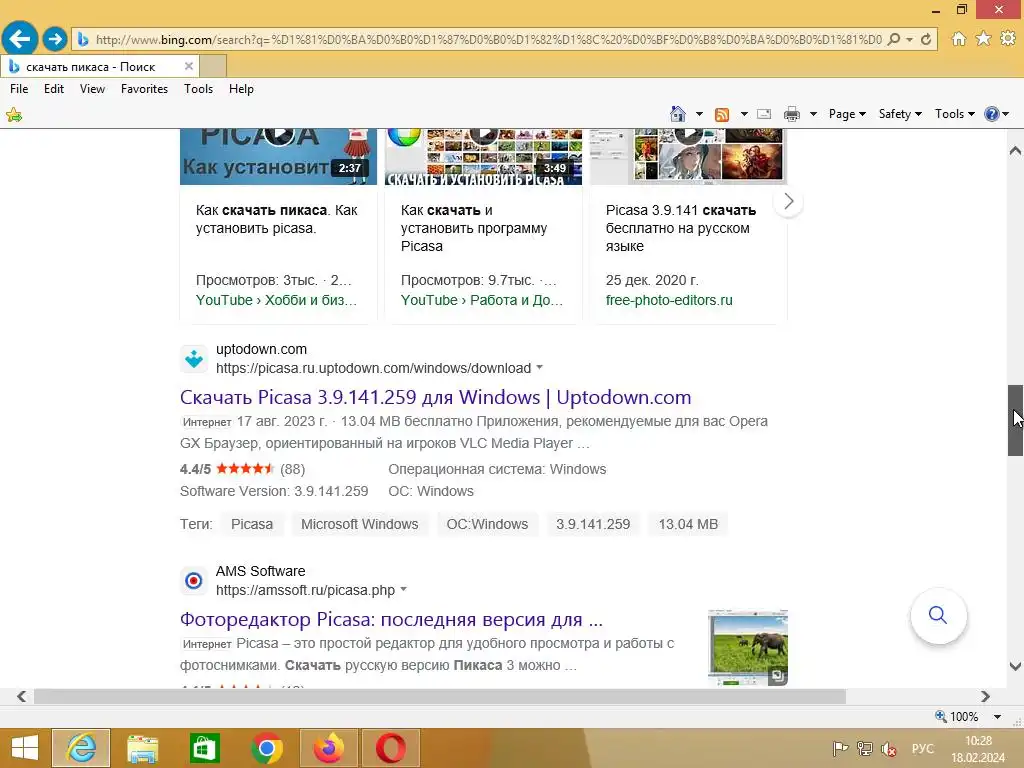Click the OC:Windows tag chip
Viewport: 1024px width, 768px height.
coord(487,524)
